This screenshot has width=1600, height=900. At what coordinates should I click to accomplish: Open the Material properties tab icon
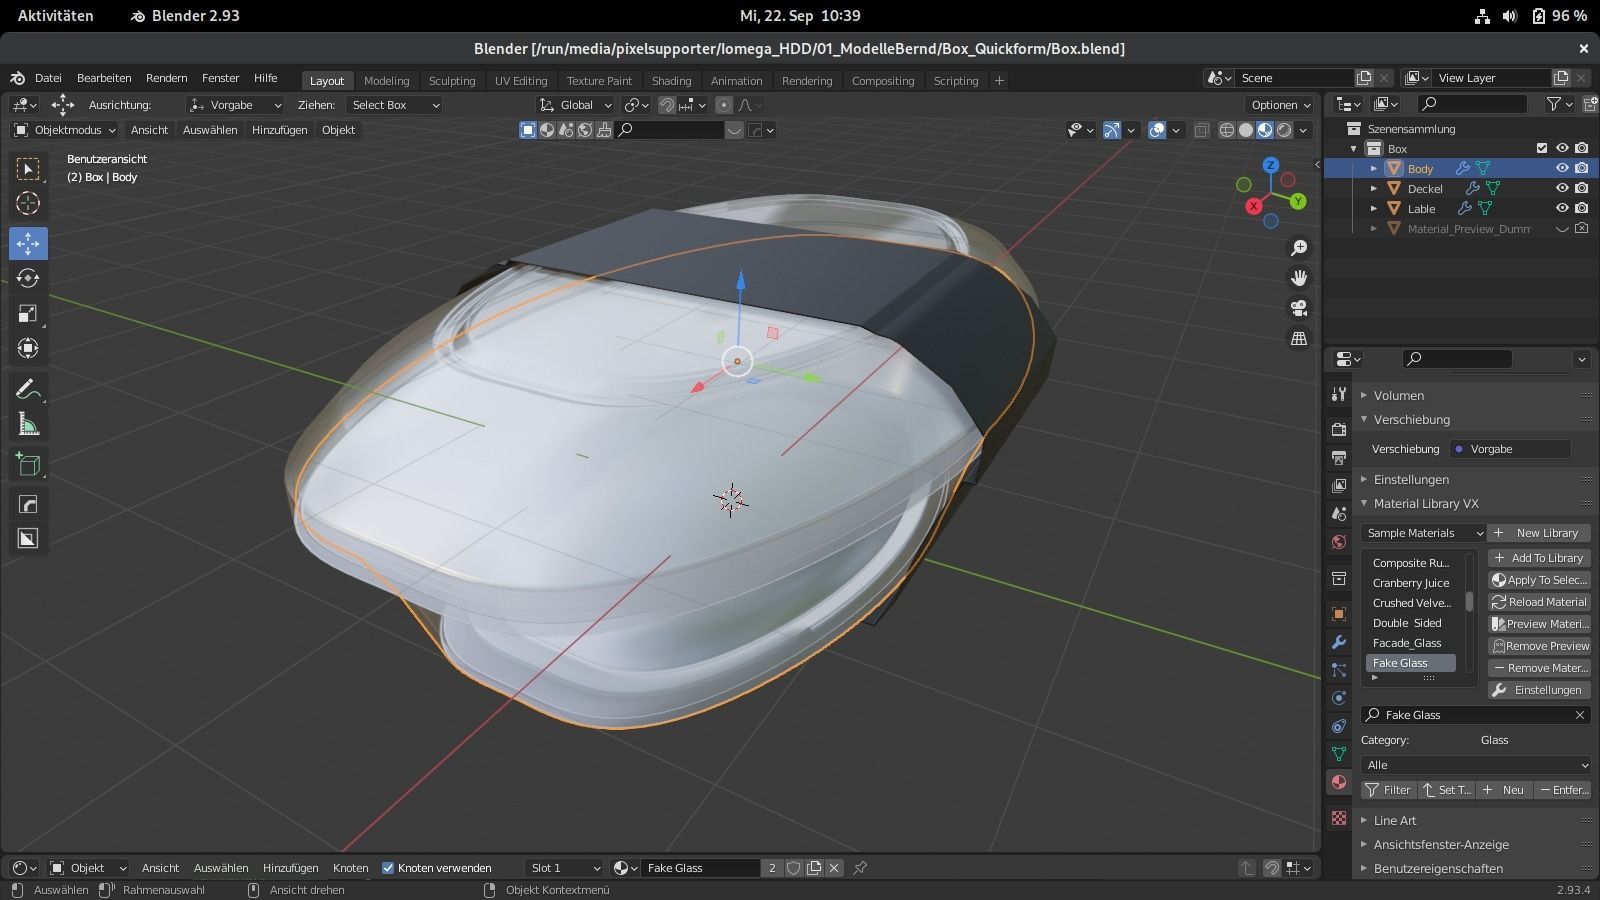click(1339, 782)
